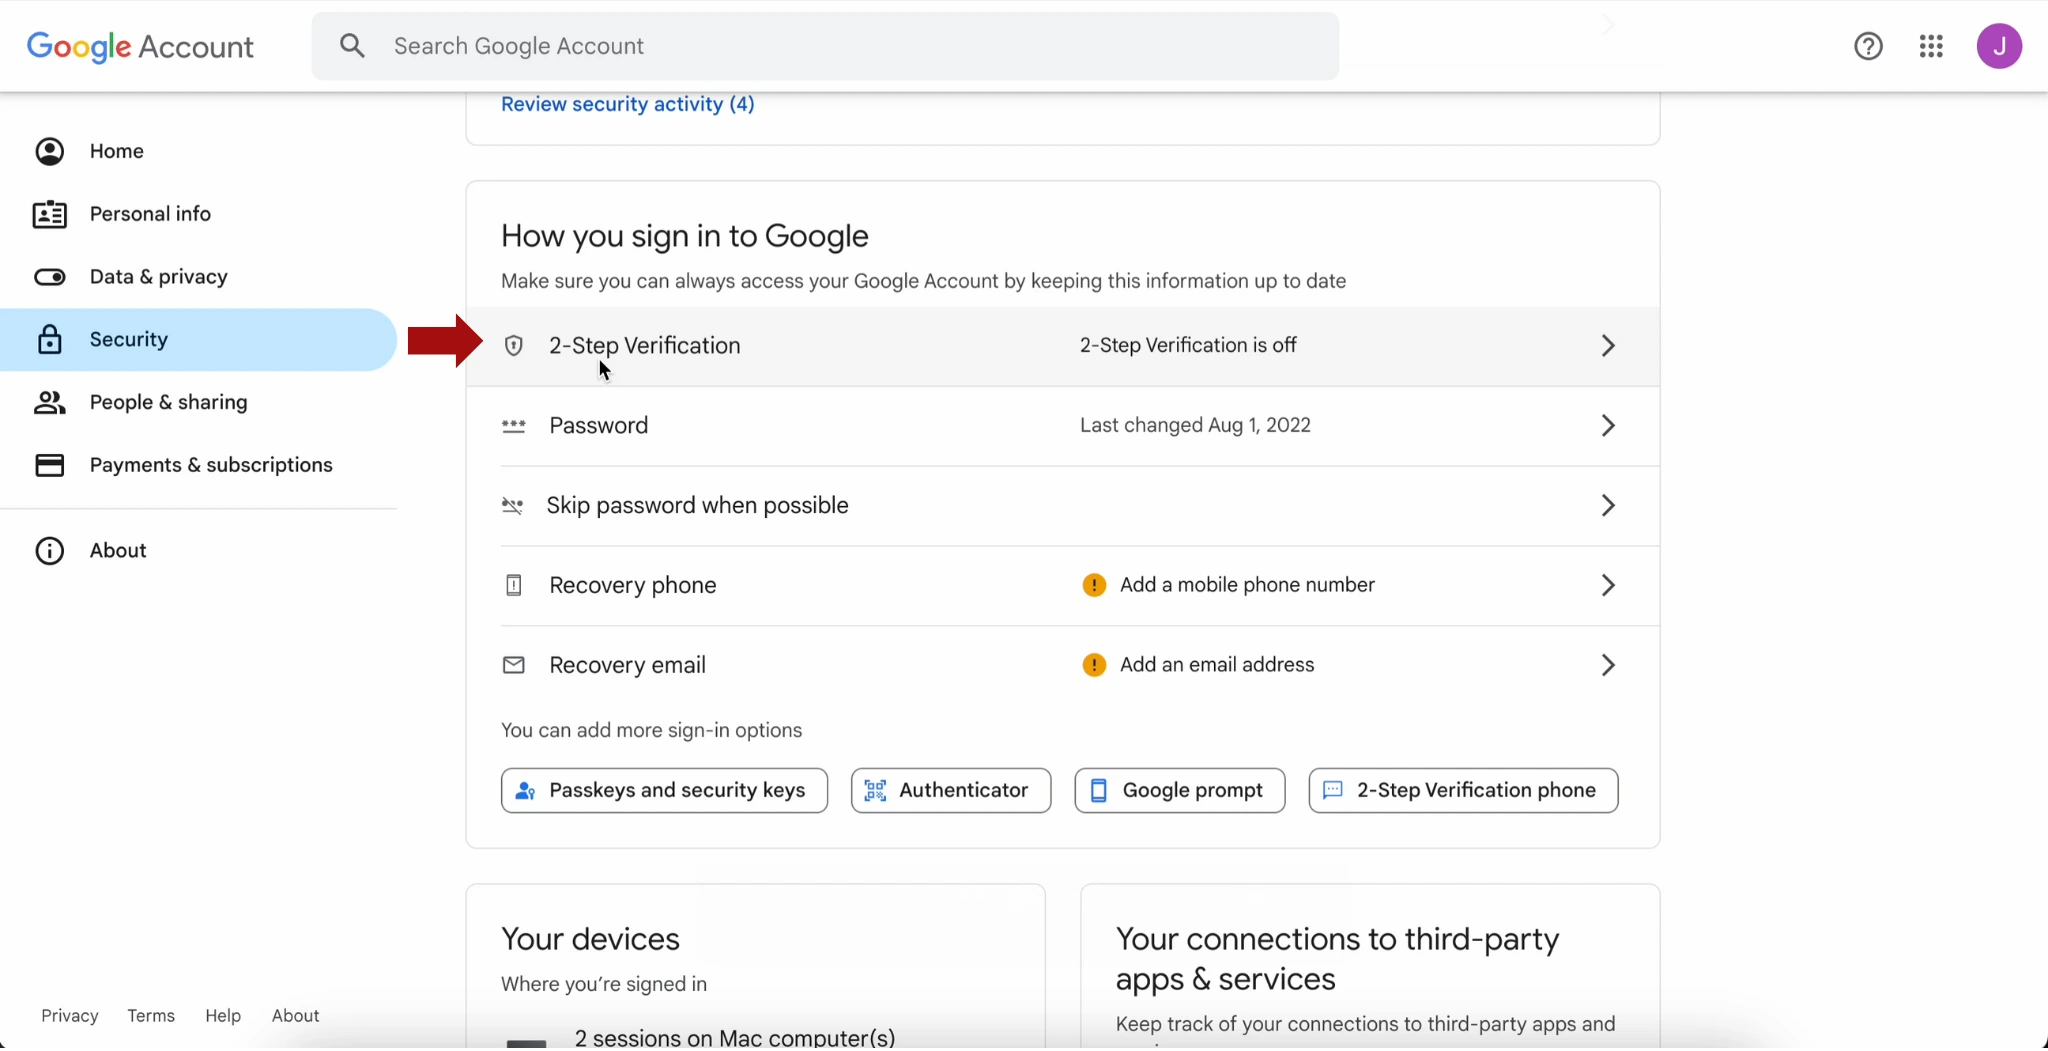Open the Google apps grid icon
The height and width of the screenshot is (1051, 2048).
point(1931,46)
